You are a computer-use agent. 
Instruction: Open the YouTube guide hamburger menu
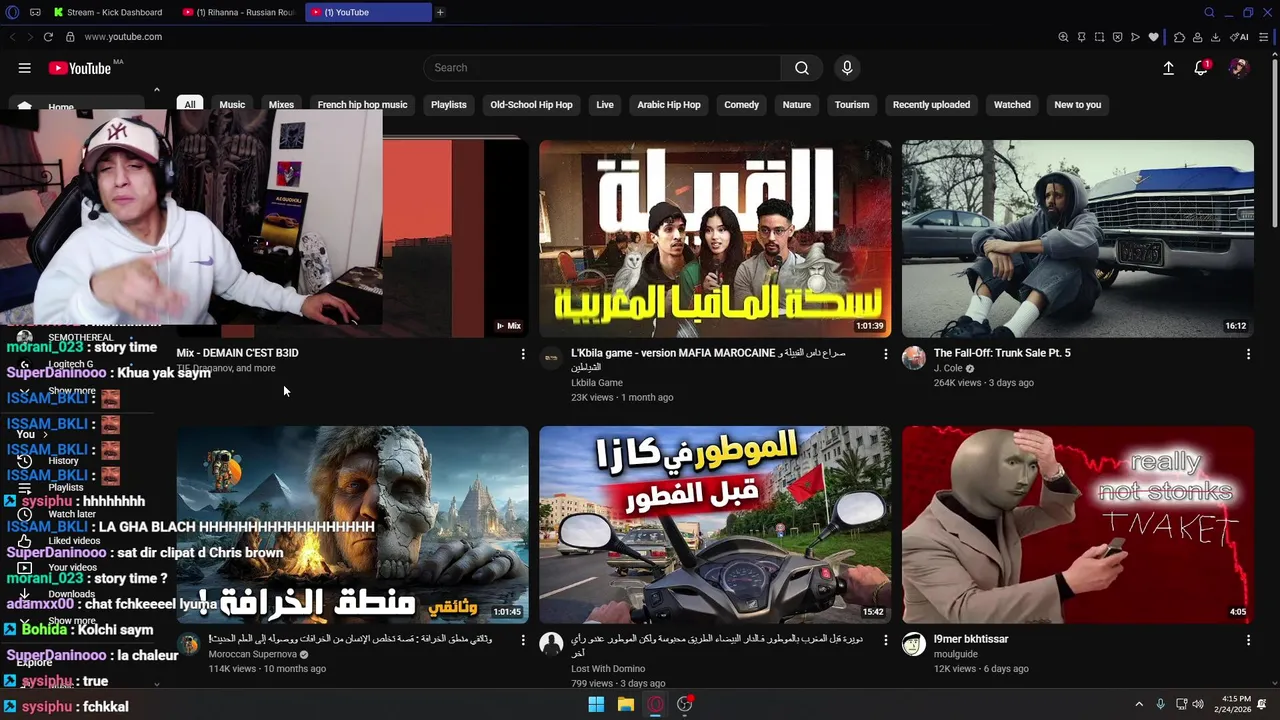click(24, 68)
